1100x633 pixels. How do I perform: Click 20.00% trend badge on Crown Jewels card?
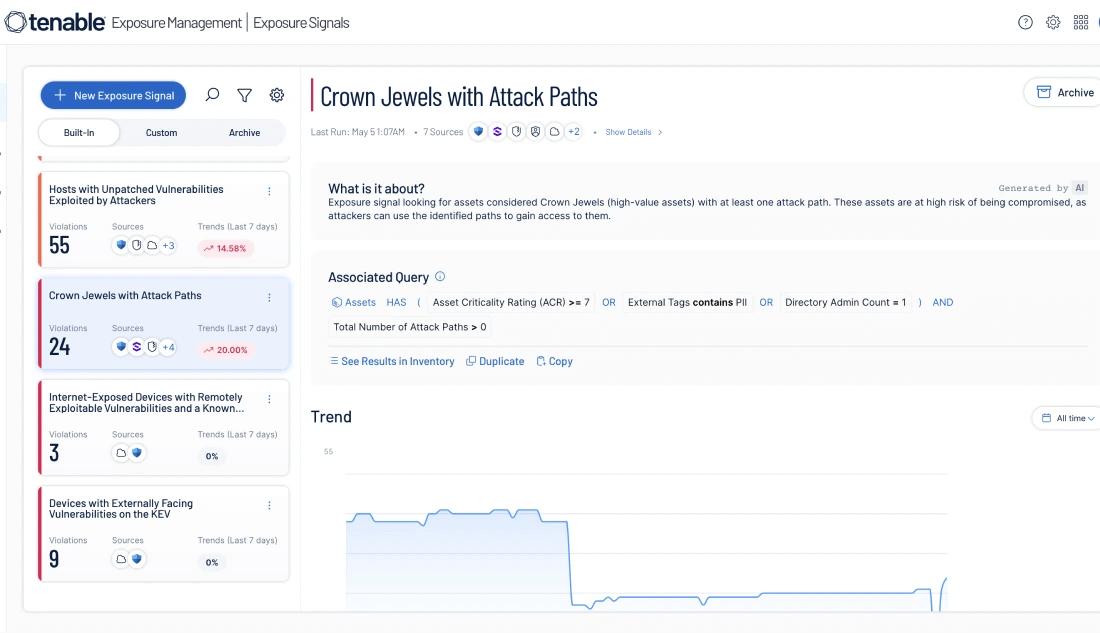[226, 349]
